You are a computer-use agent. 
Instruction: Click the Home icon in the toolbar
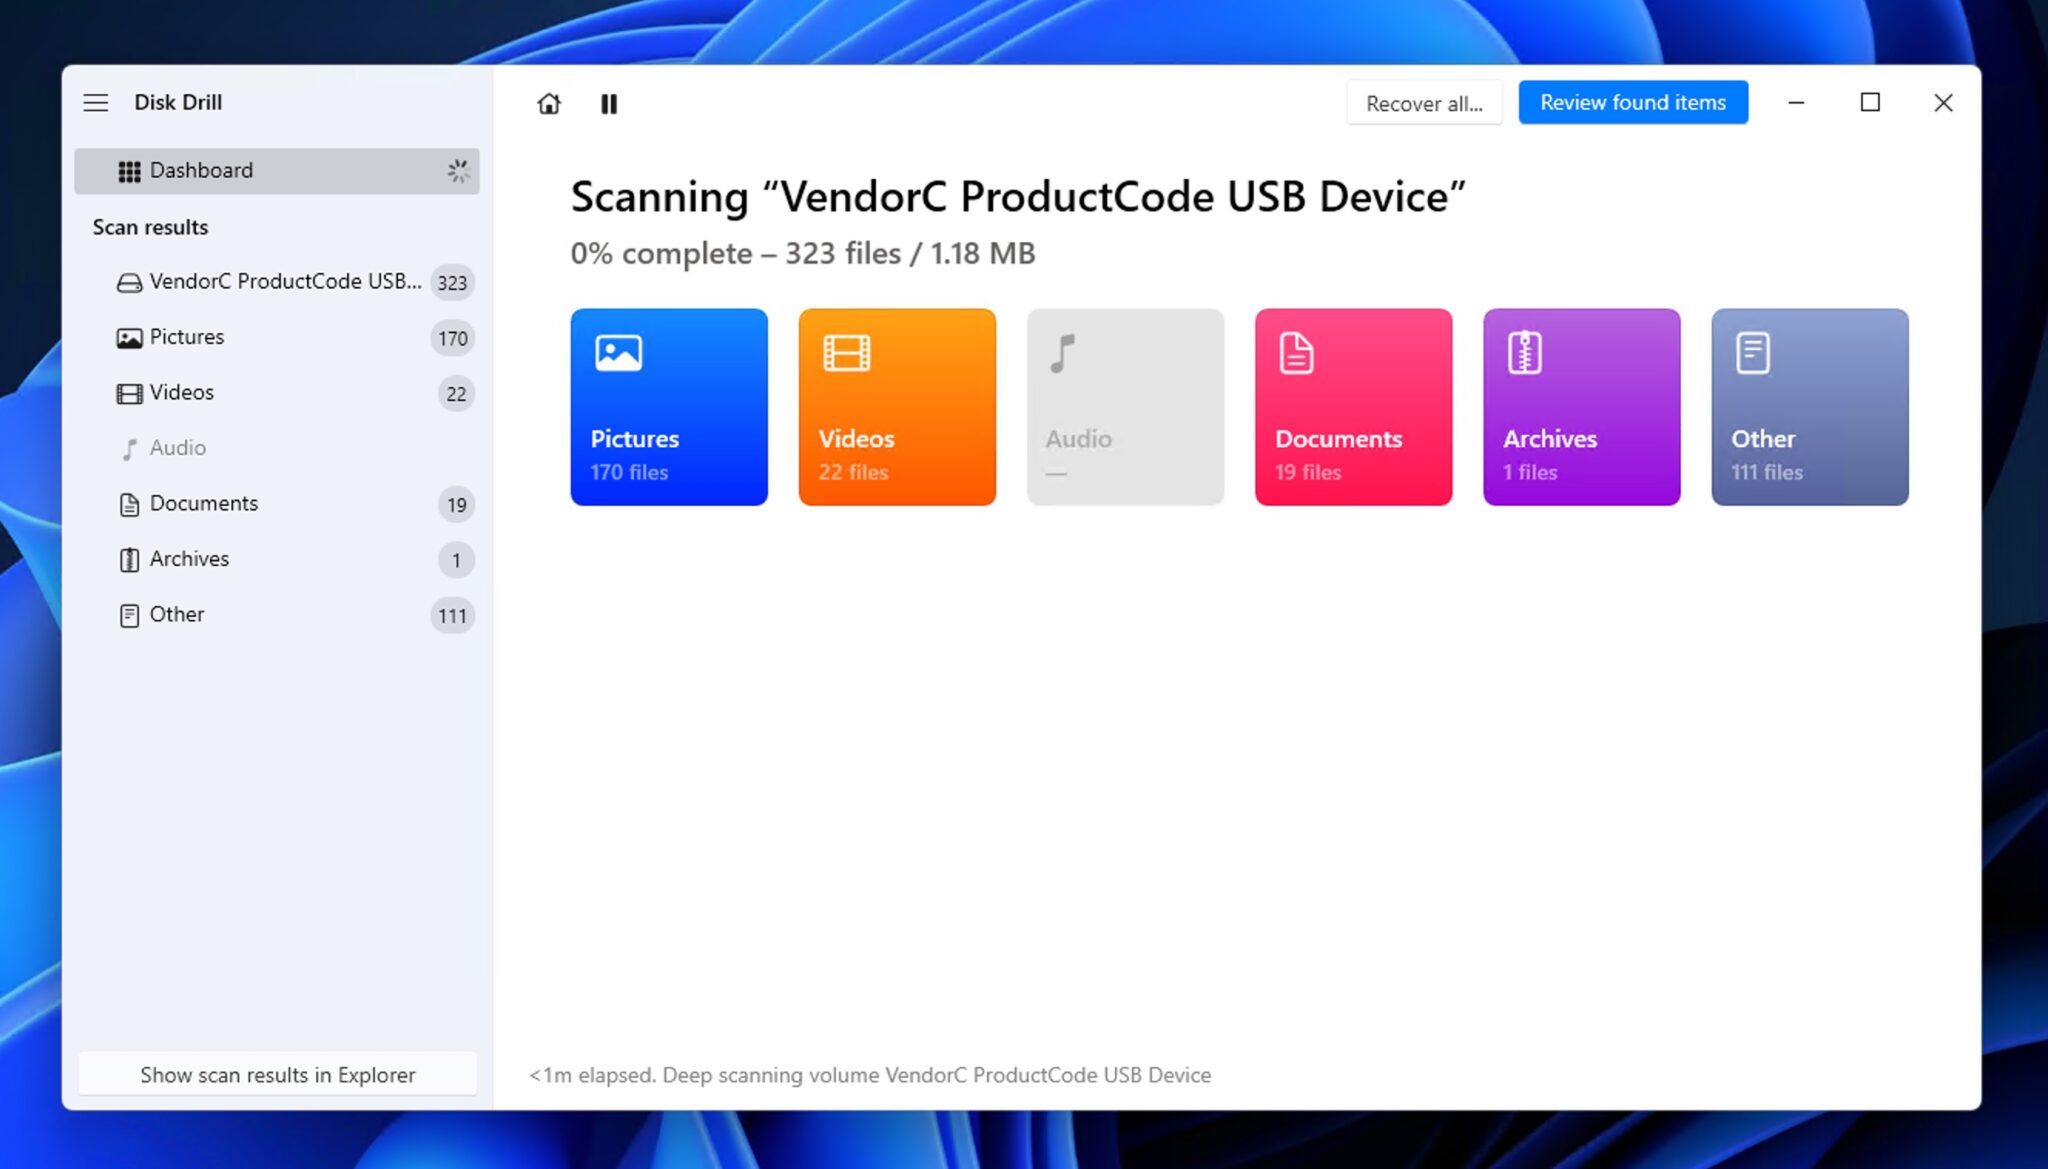click(x=548, y=103)
